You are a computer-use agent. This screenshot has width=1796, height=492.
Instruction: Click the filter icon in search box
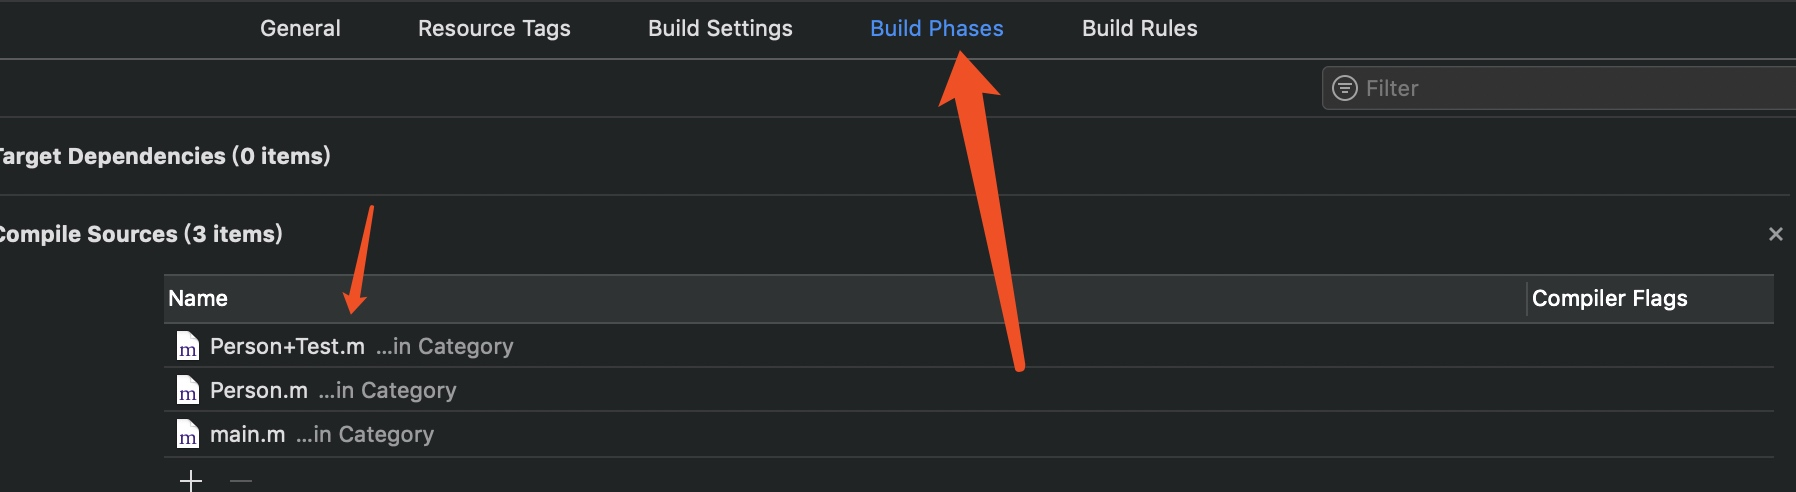[1345, 88]
